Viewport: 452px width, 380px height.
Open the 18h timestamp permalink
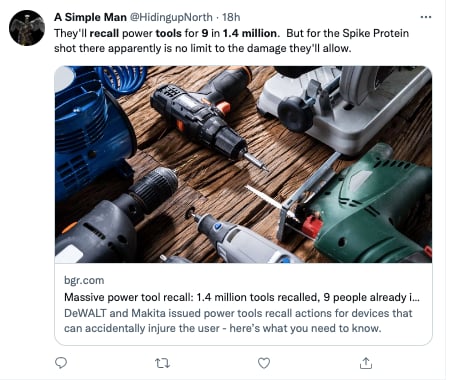point(231,17)
